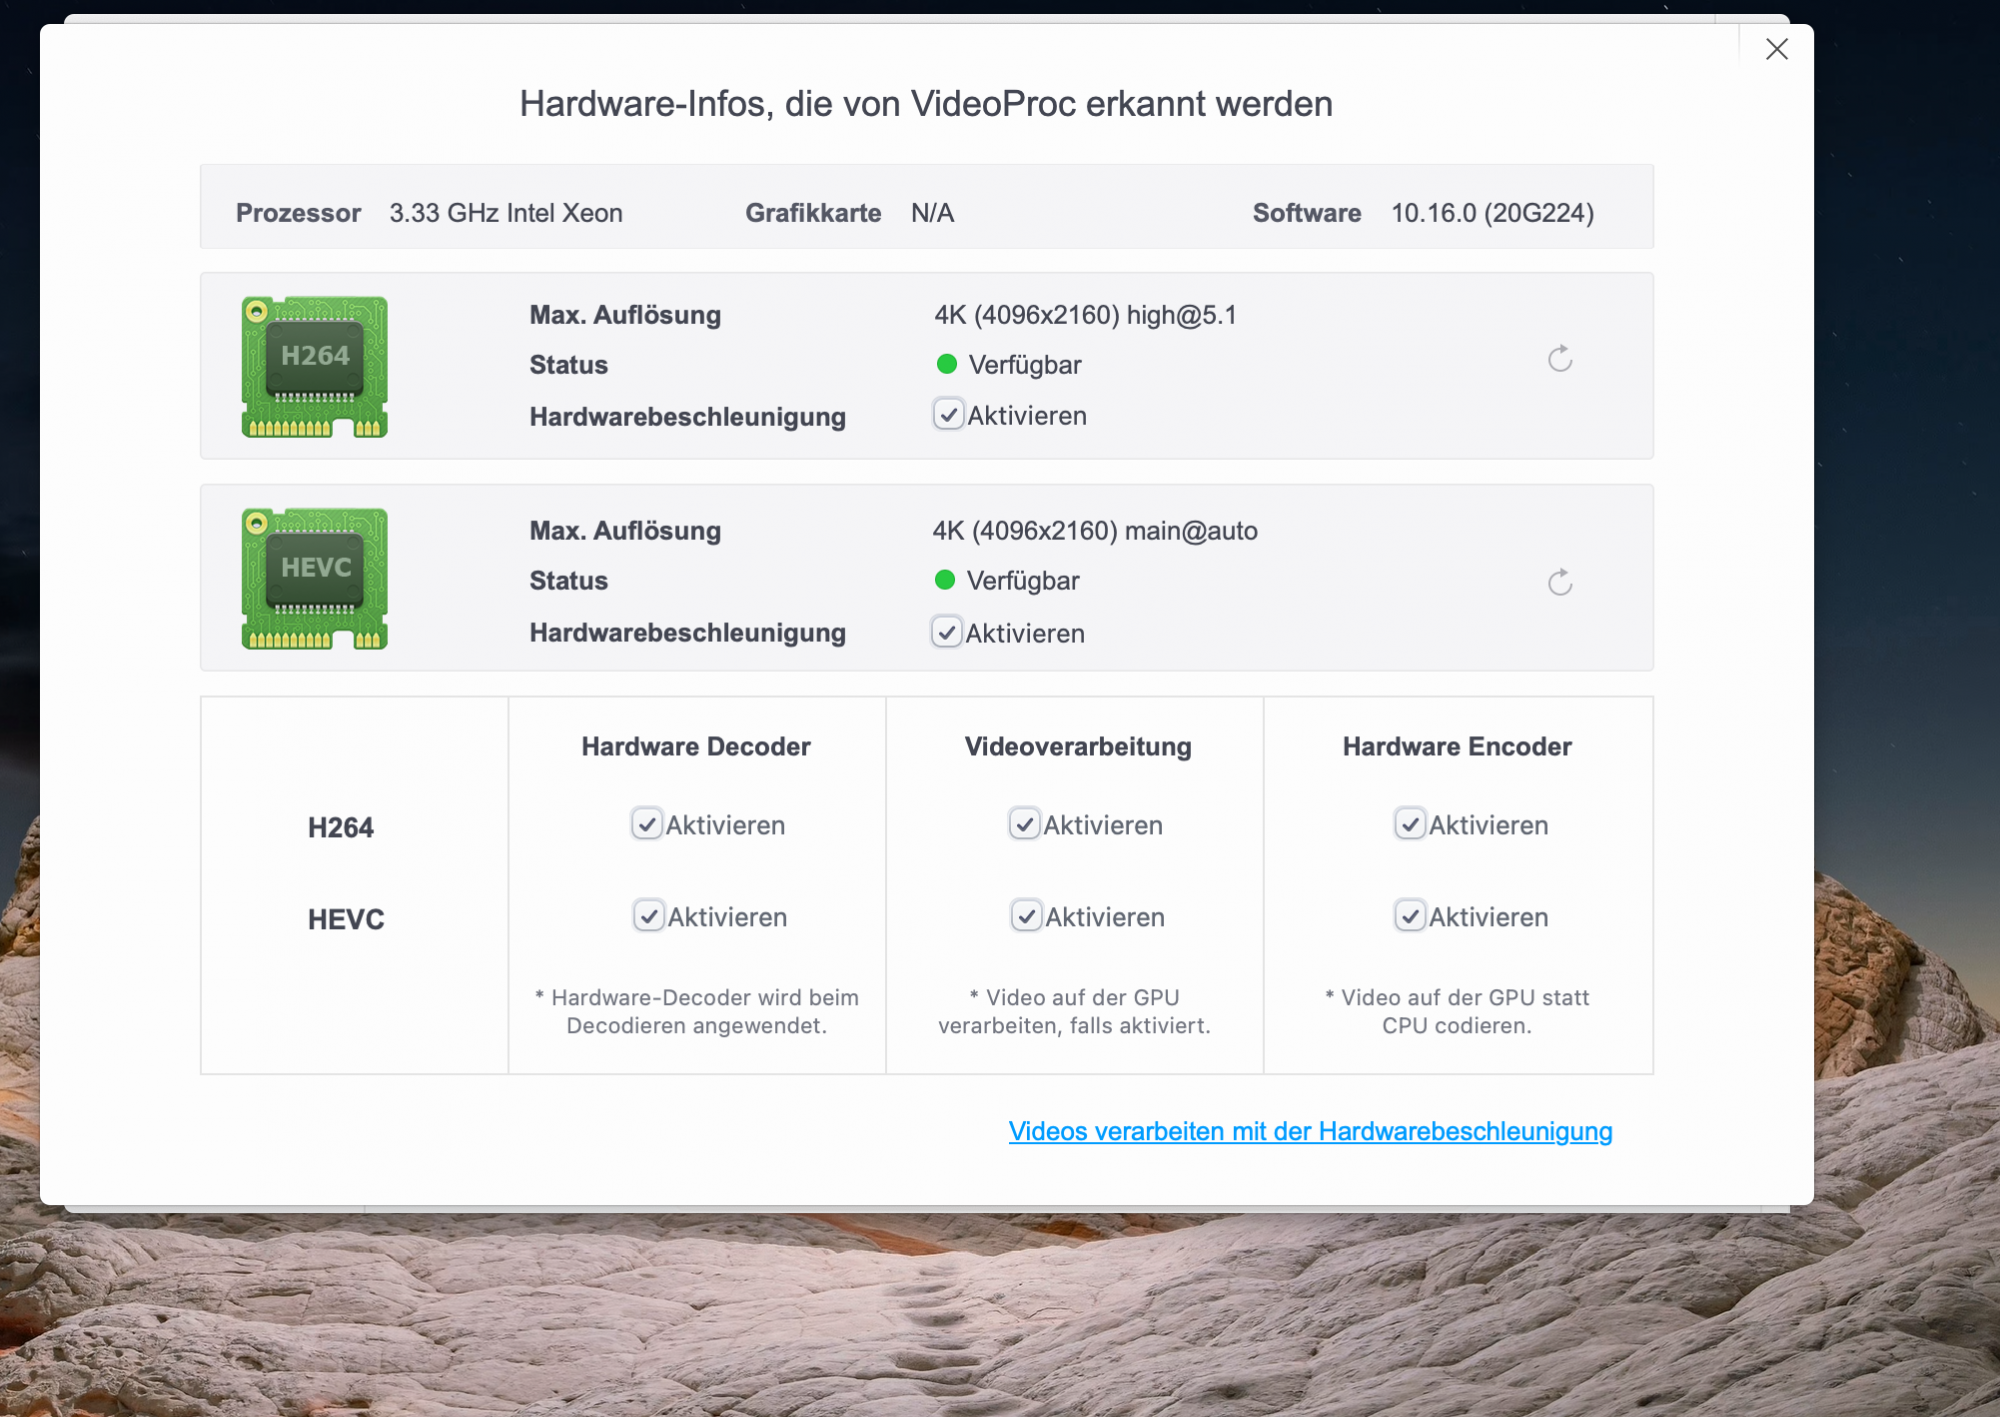
Task: Toggle HEVC Hardware Encoder checkbox
Action: (x=1409, y=916)
